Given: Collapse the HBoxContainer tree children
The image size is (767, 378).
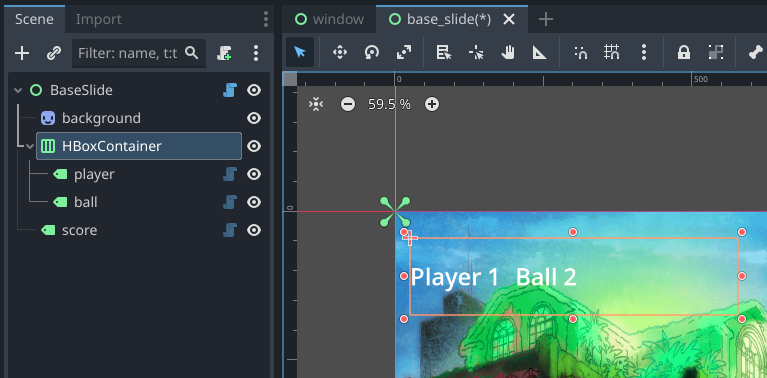Looking at the screenshot, I should [x=30, y=146].
